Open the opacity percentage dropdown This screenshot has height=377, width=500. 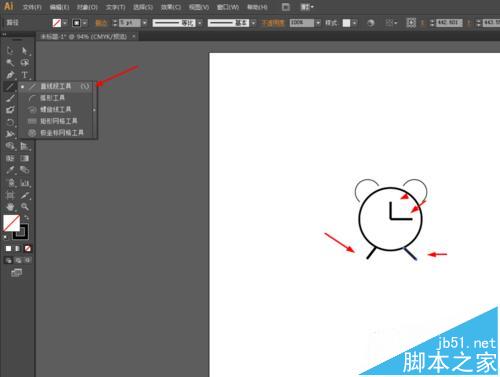(x=318, y=23)
